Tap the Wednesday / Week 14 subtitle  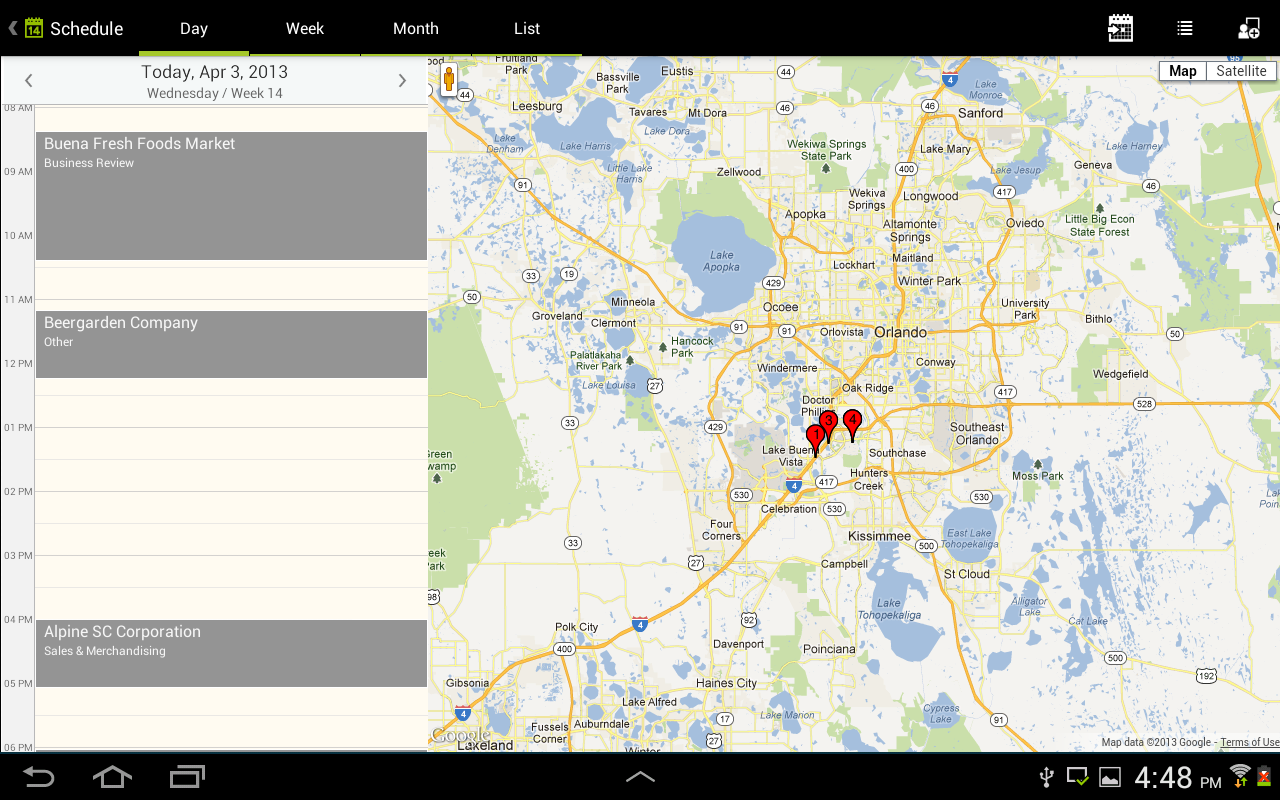coord(214,93)
